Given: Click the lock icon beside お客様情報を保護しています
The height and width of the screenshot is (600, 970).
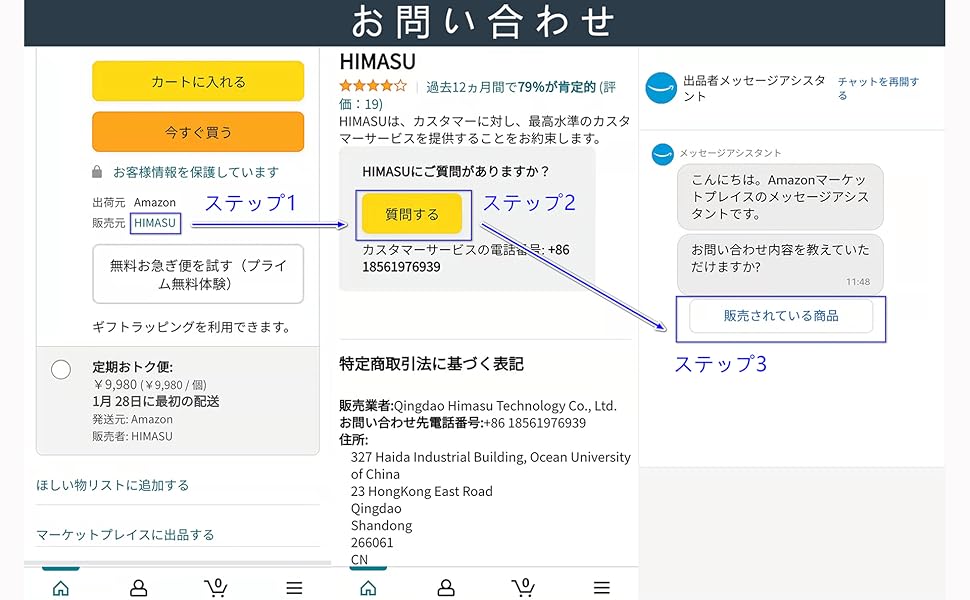Looking at the screenshot, I should click(x=97, y=171).
